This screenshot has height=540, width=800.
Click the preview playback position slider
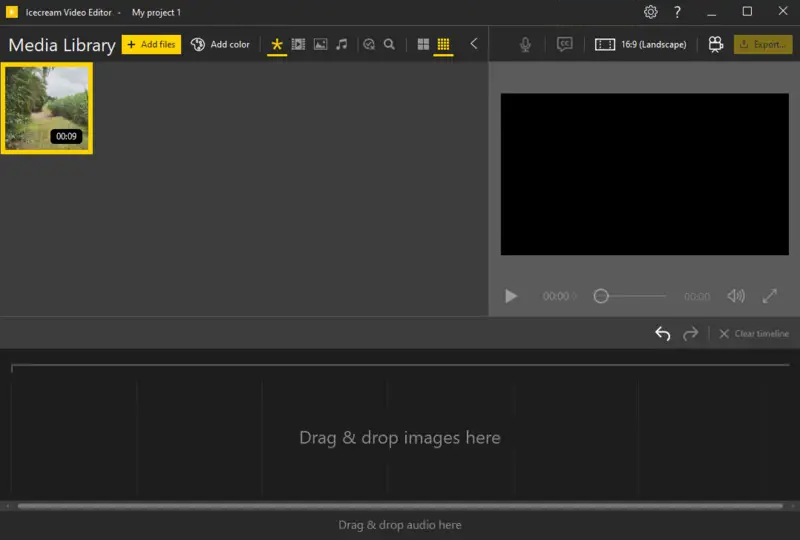coord(630,296)
